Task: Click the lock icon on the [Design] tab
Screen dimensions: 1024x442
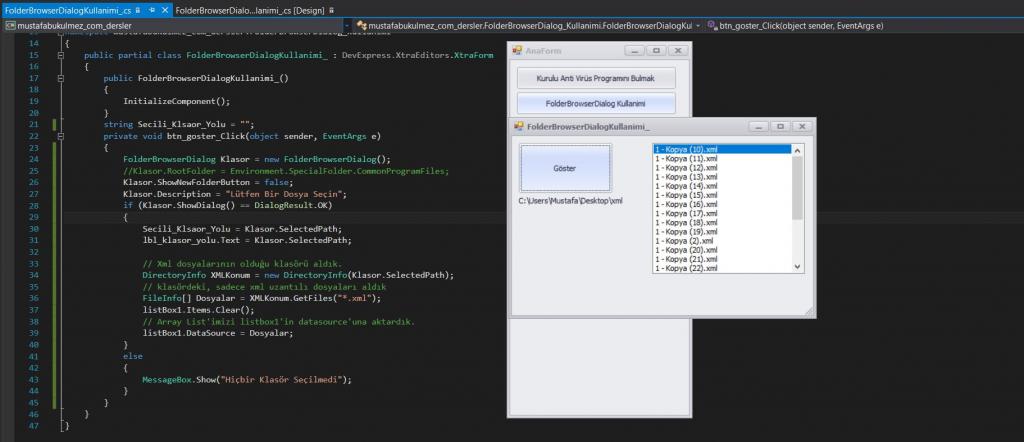Action: (333, 10)
